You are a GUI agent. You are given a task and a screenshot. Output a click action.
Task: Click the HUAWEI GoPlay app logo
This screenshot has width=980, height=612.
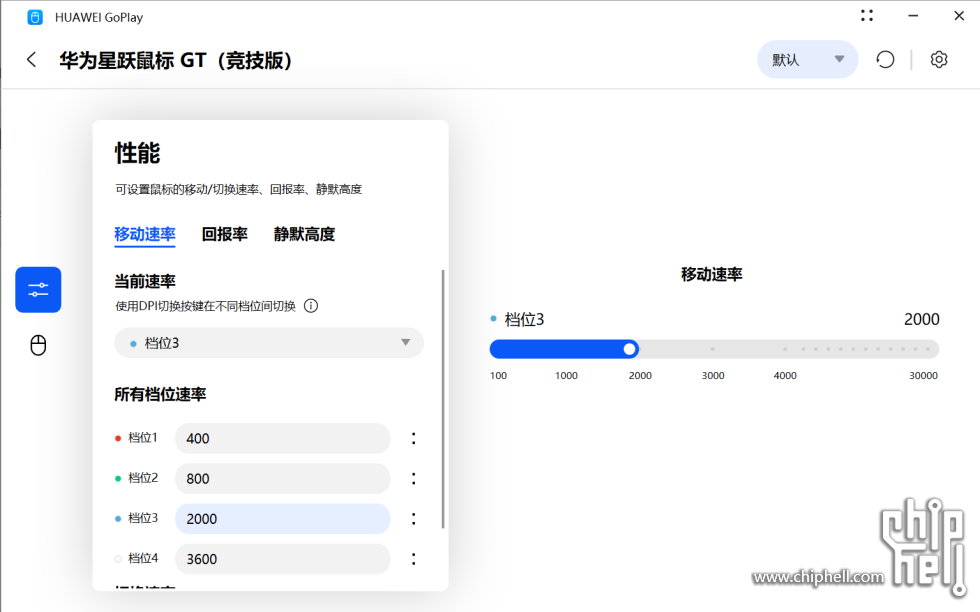[35, 18]
